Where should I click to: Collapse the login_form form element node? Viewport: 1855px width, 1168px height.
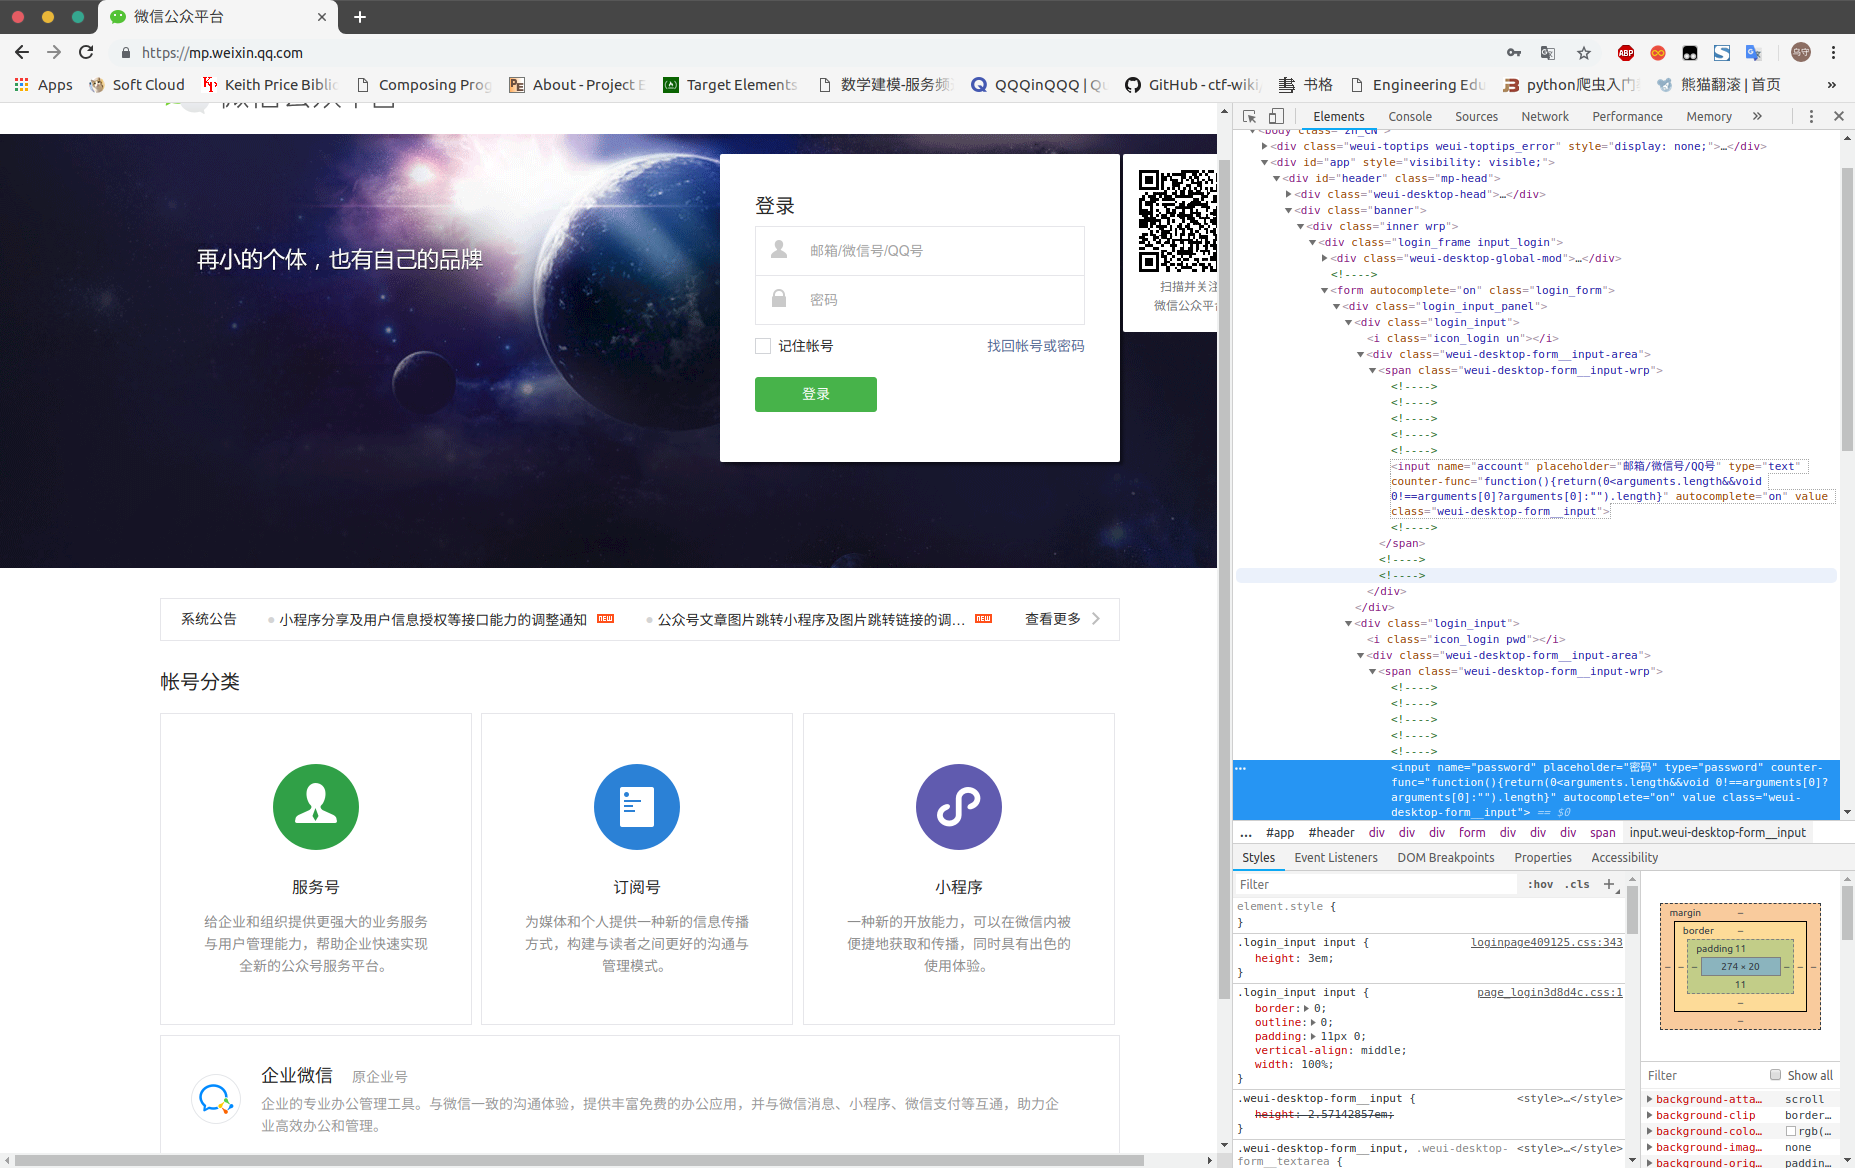click(x=1325, y=291)
